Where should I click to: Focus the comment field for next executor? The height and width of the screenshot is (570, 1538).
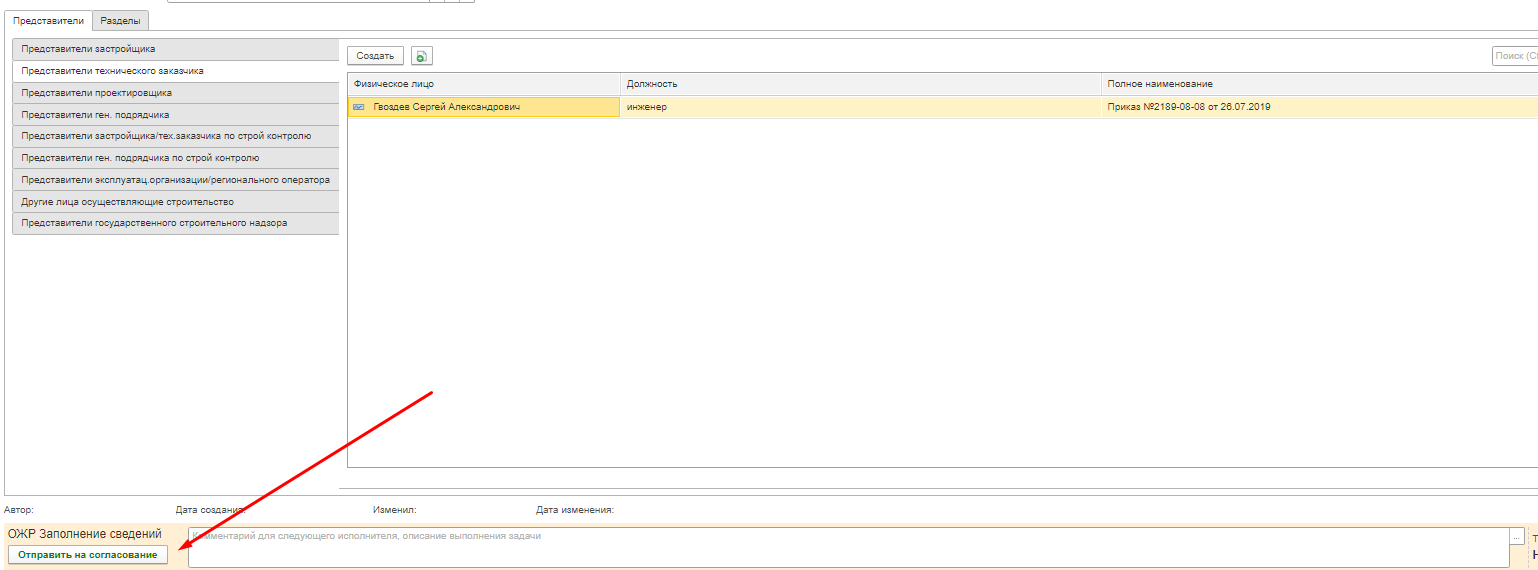point(848,547)
